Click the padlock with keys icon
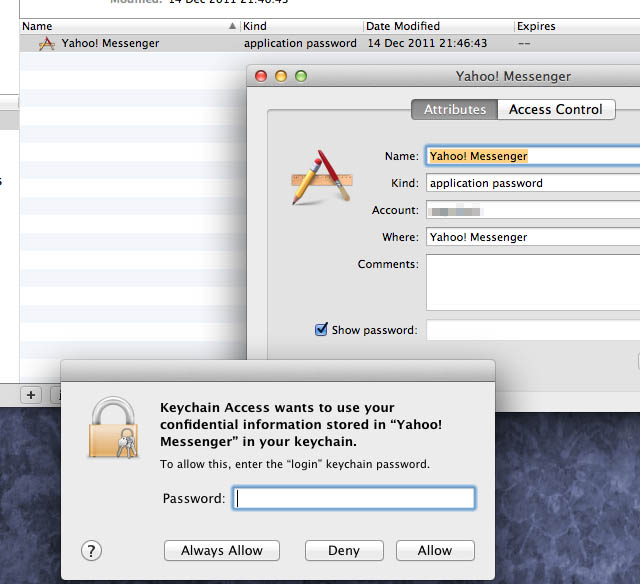The height and width of the screenshot is (584, 640). pyautogui.click(x=113, y=427)
